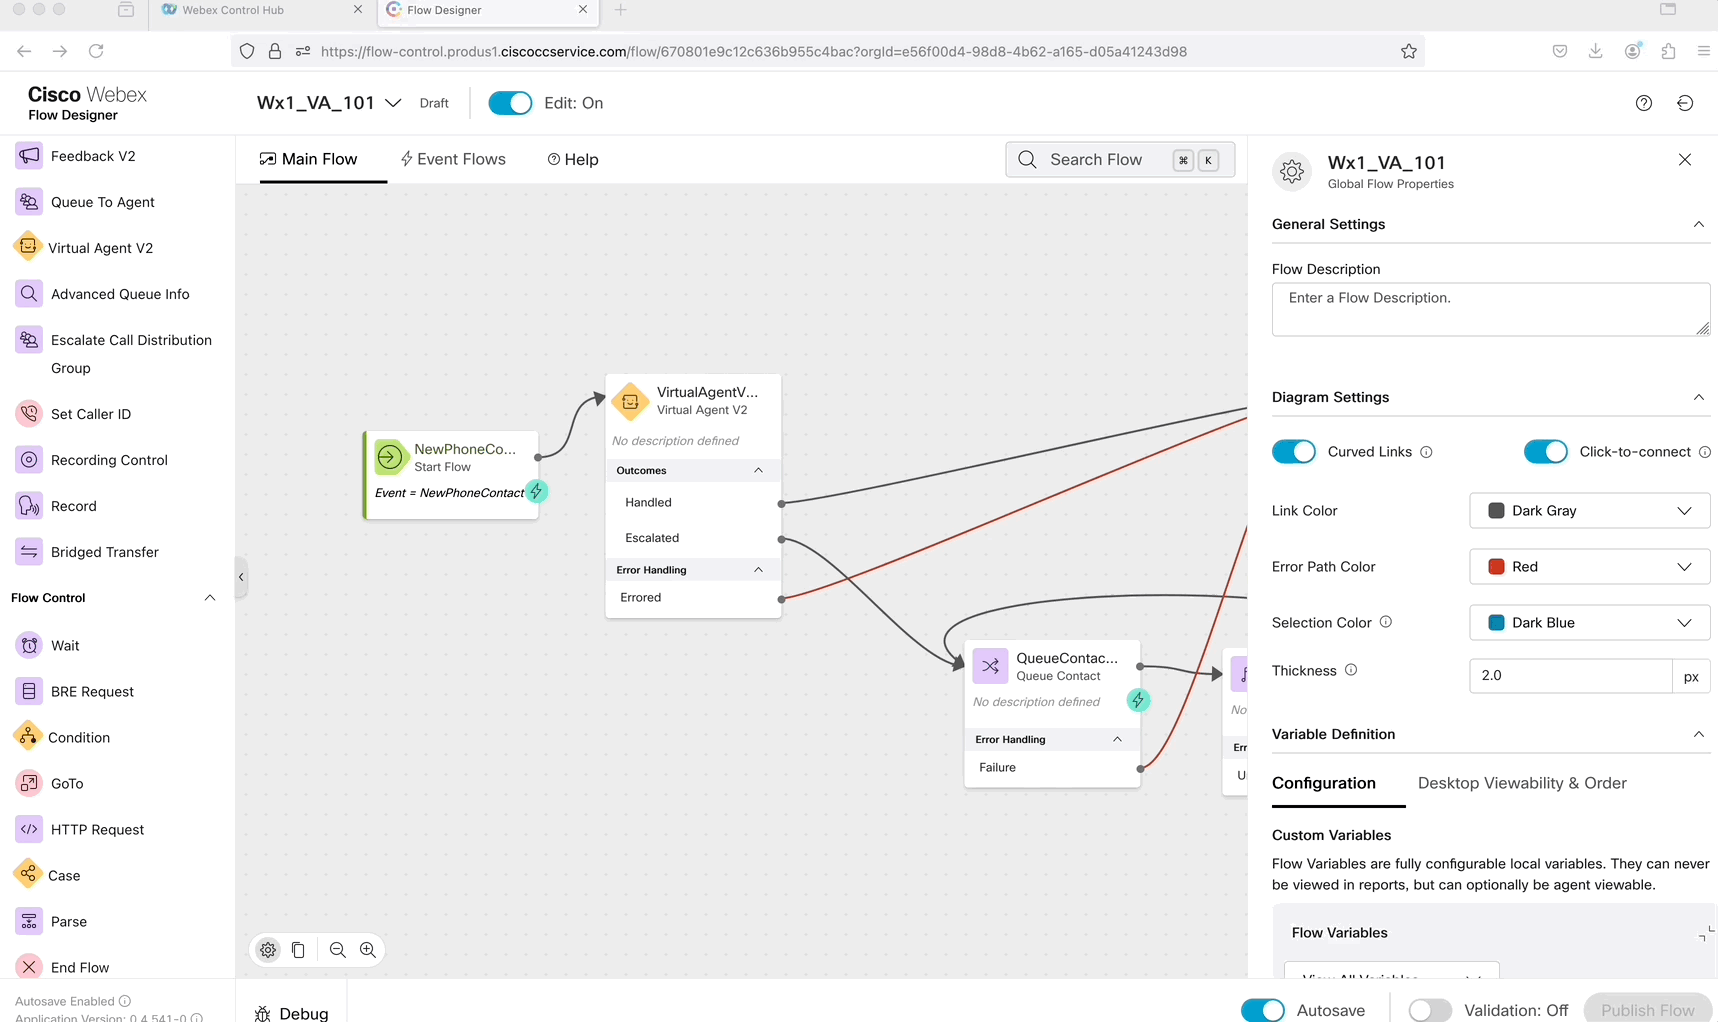
Task: Click the red Error Path Color swatch
Action: (x=1496, y=567)
